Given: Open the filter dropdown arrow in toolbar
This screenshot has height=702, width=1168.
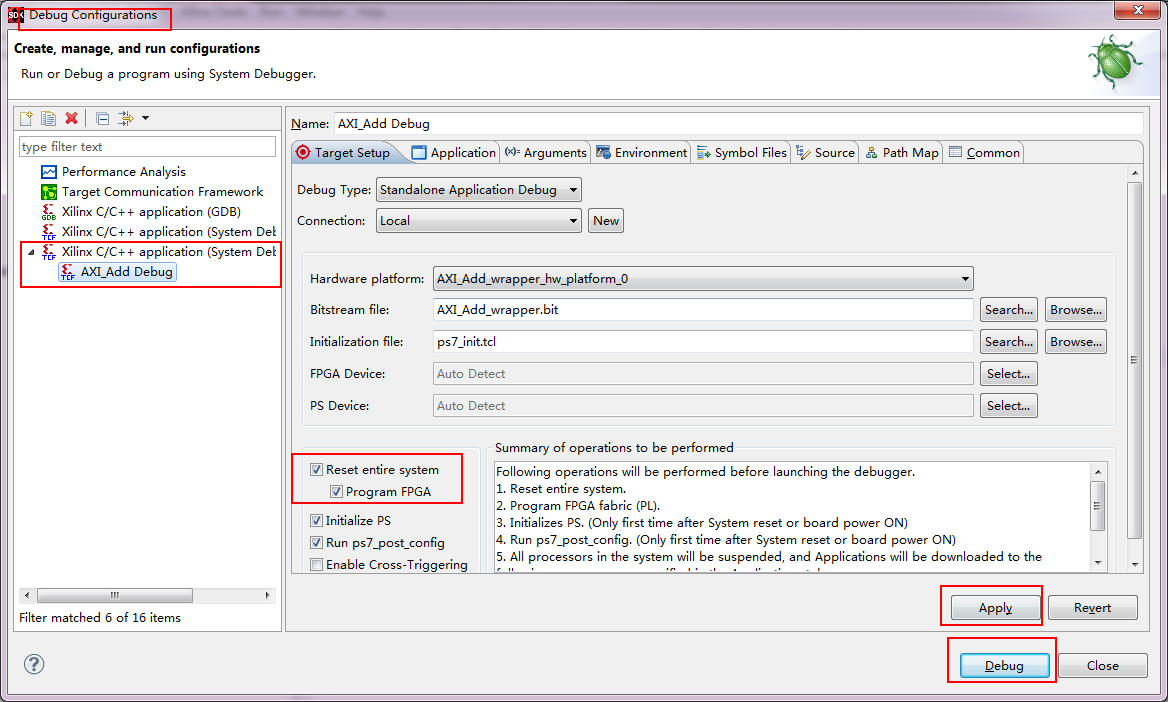Looking at the screenshot, I should 145,118.
